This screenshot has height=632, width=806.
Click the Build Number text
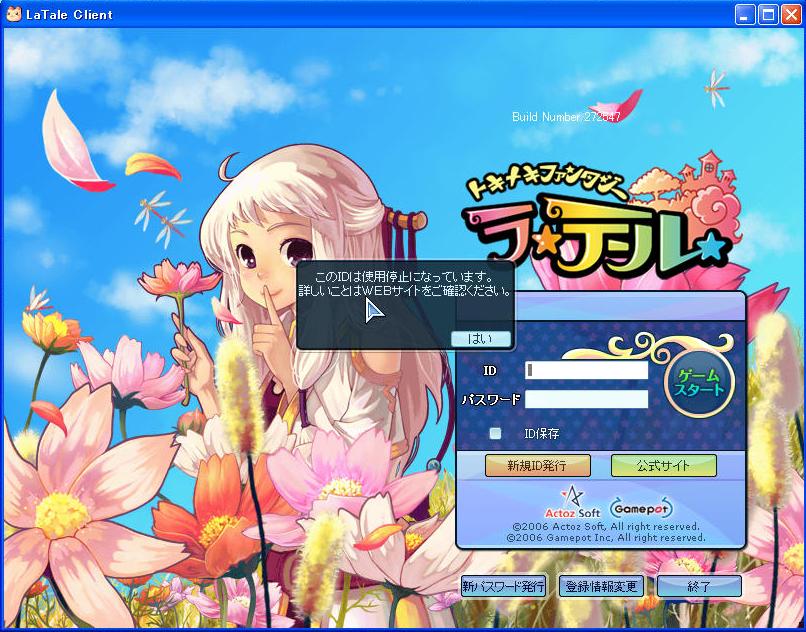(566, 117)
